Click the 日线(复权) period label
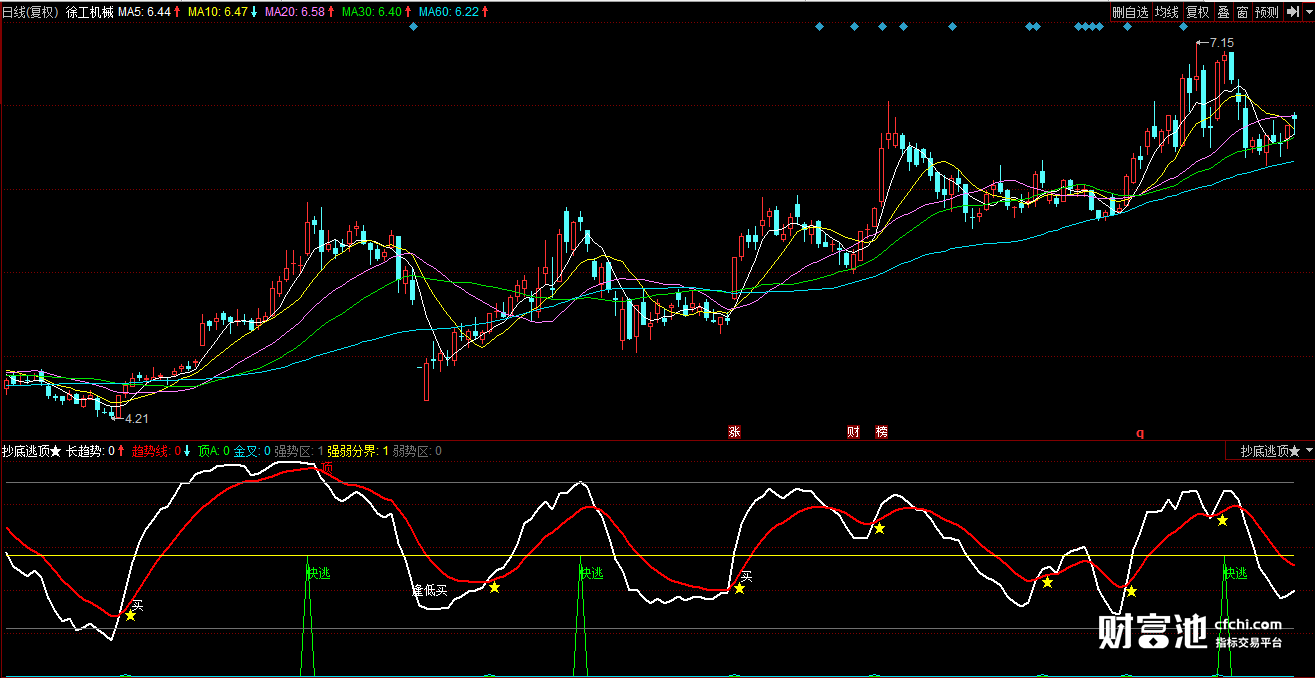The height and width of the screenshot is (678, 1315). [29, 12]
